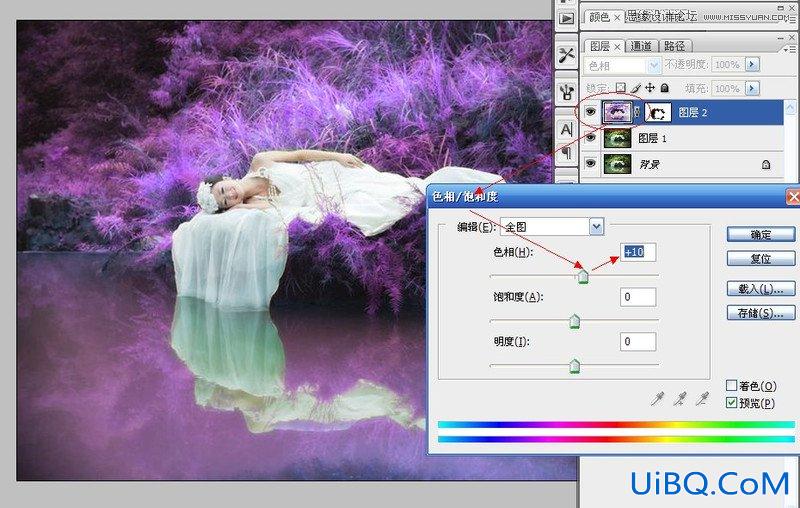Click the lower rainbow color bar
The image size is (800, 508).
pos(616,439)
